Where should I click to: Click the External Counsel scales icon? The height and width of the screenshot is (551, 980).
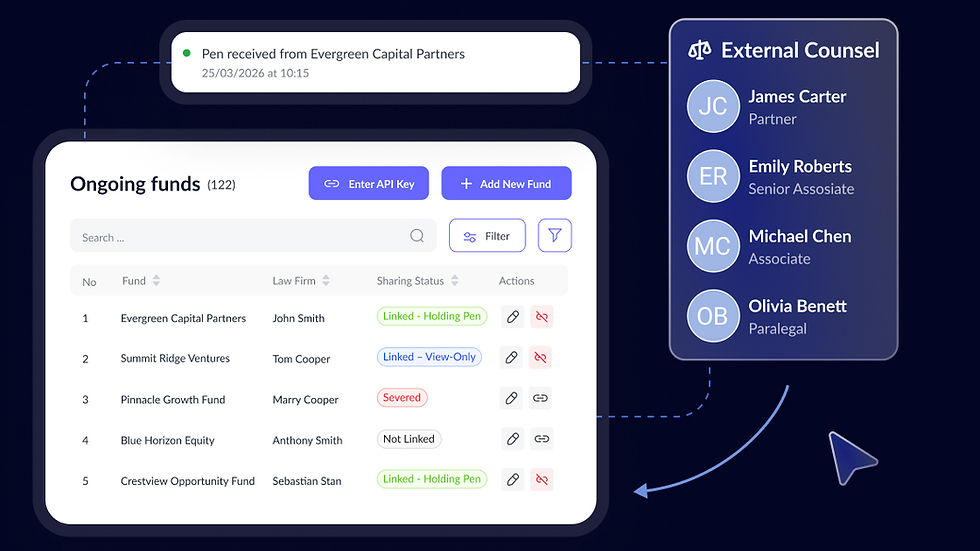coord(699,50)
